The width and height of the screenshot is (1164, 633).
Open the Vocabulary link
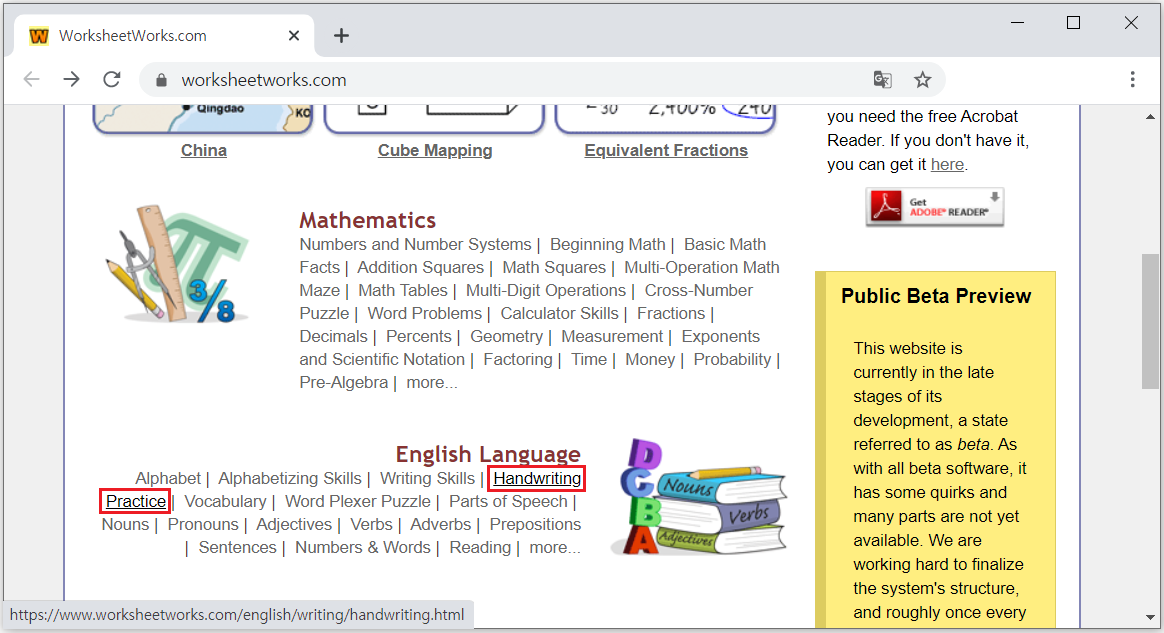[x=225, y=502]
